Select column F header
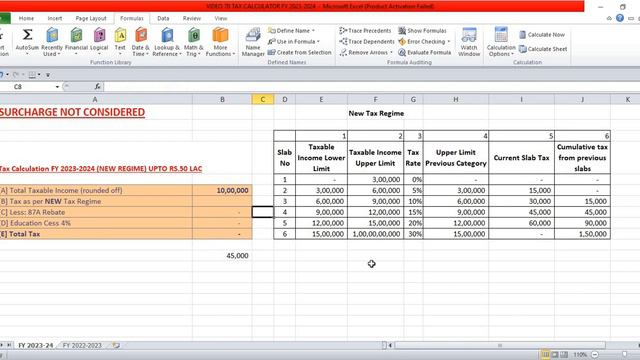The width and height of the screenshot is (640, 360). point(375,99)
